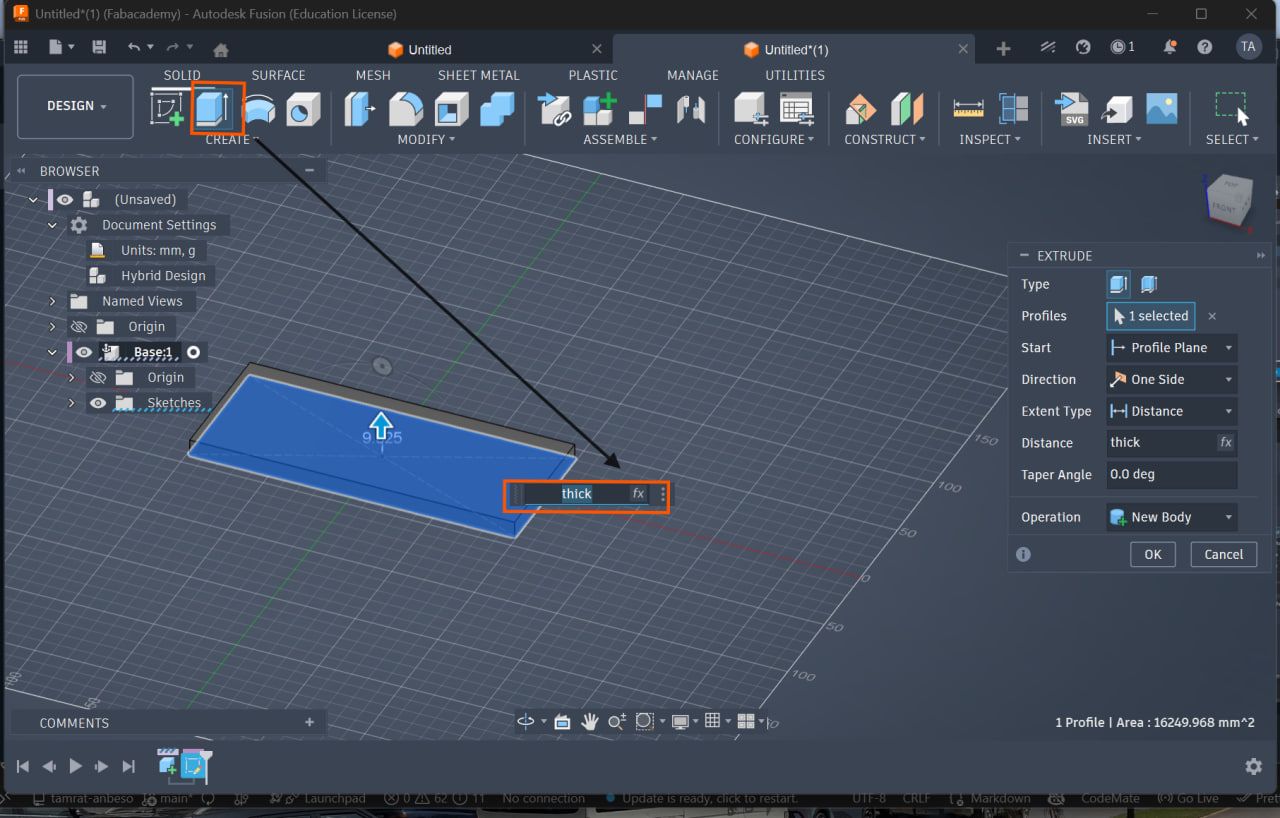Open the SURFACE ribbon tab
Screen dimensions: 1280x818
278,75
